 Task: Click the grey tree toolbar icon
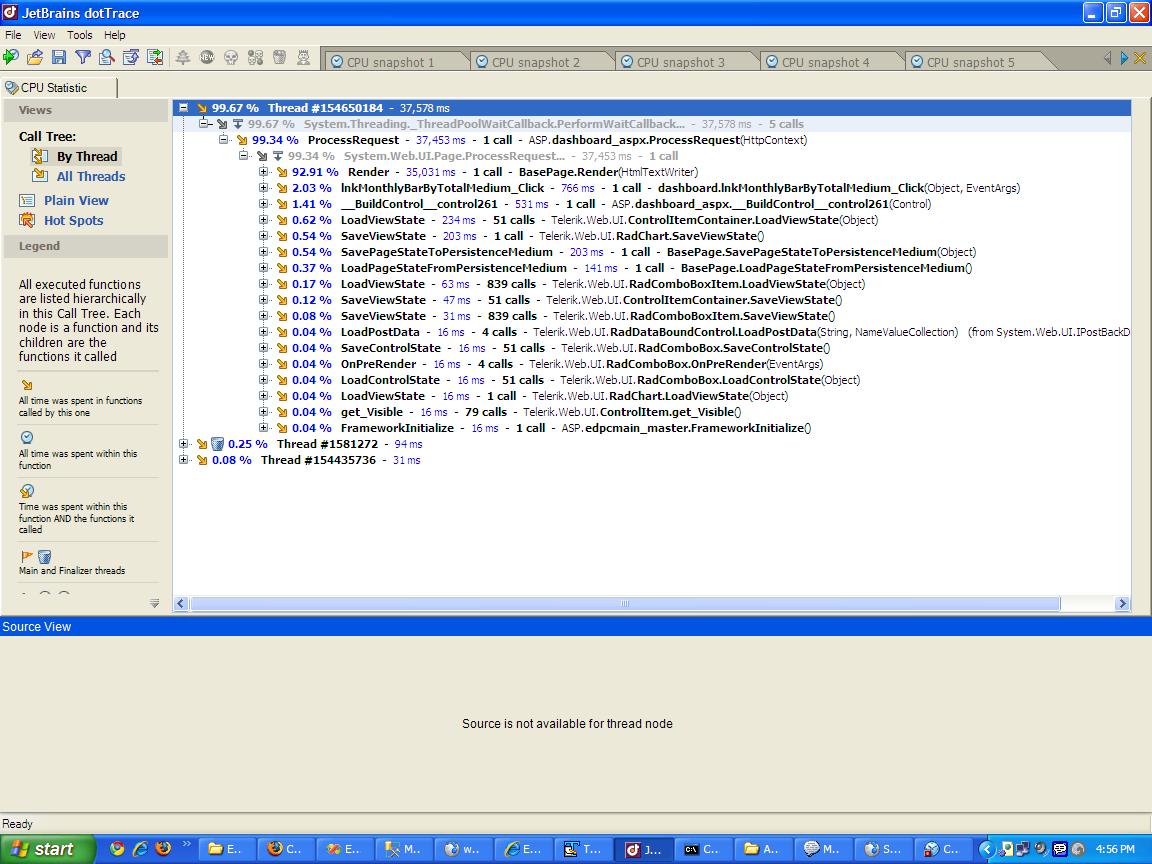(183, 57)
